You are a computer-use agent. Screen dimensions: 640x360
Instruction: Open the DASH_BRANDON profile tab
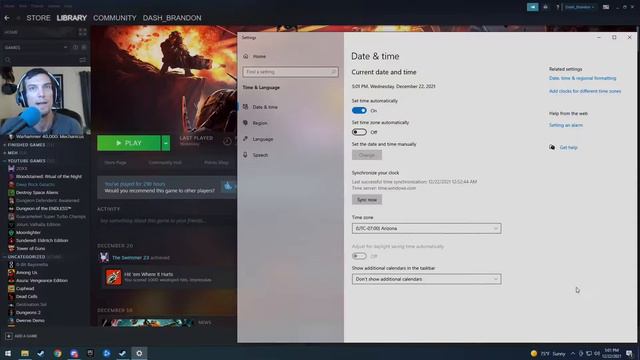[x=172, y=18]
